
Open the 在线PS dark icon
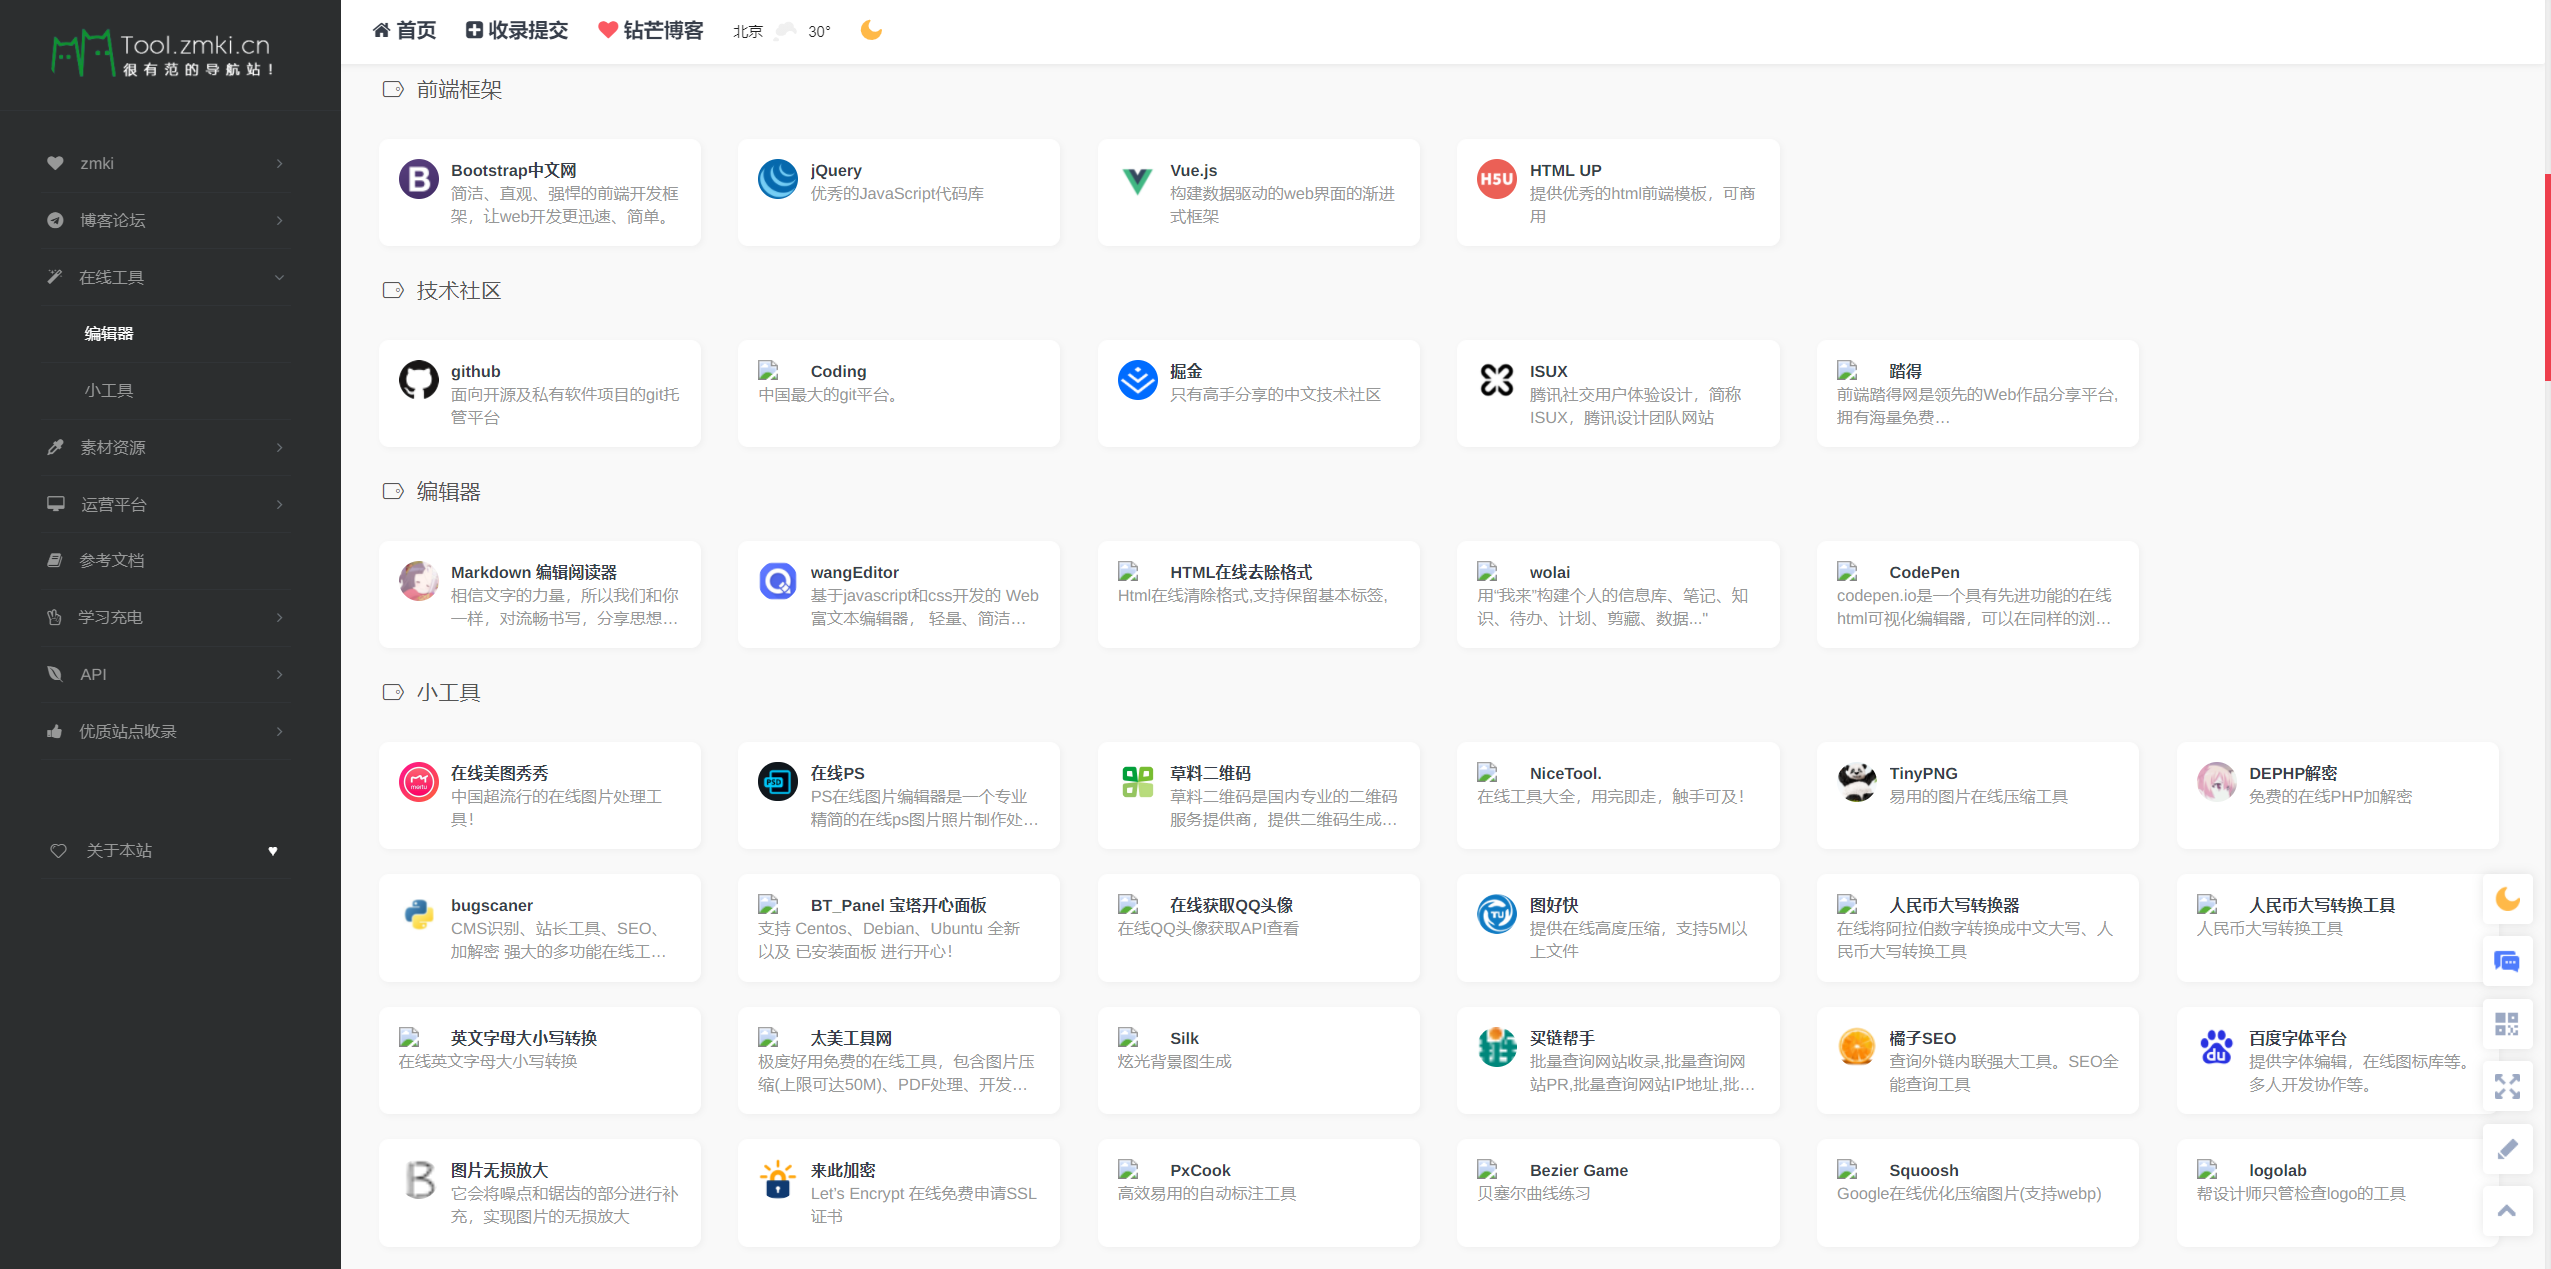[x=778, y=783]
